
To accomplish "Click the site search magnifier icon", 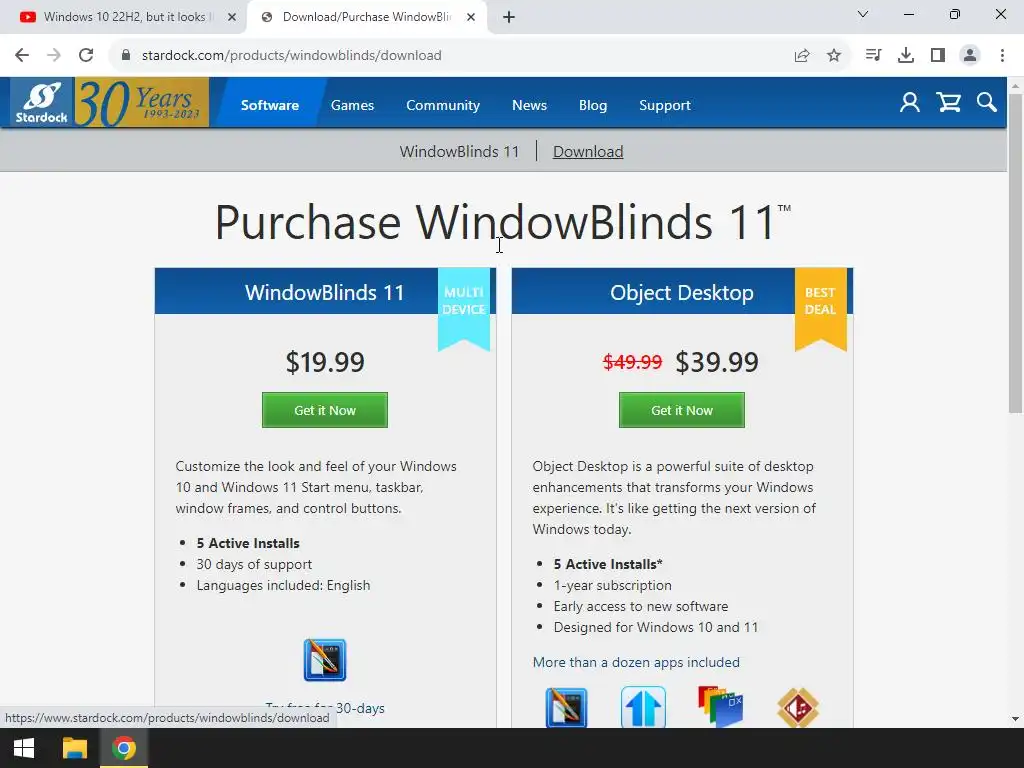I will pos(987,103).
